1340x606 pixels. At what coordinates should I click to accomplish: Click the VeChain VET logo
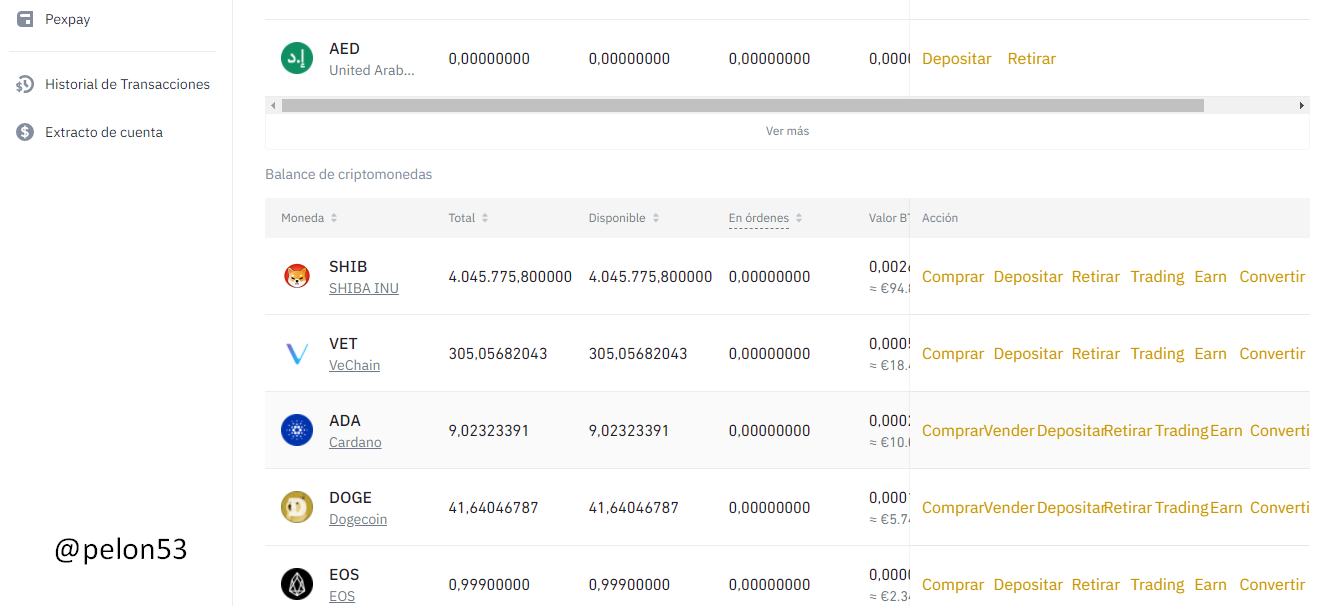297,353
